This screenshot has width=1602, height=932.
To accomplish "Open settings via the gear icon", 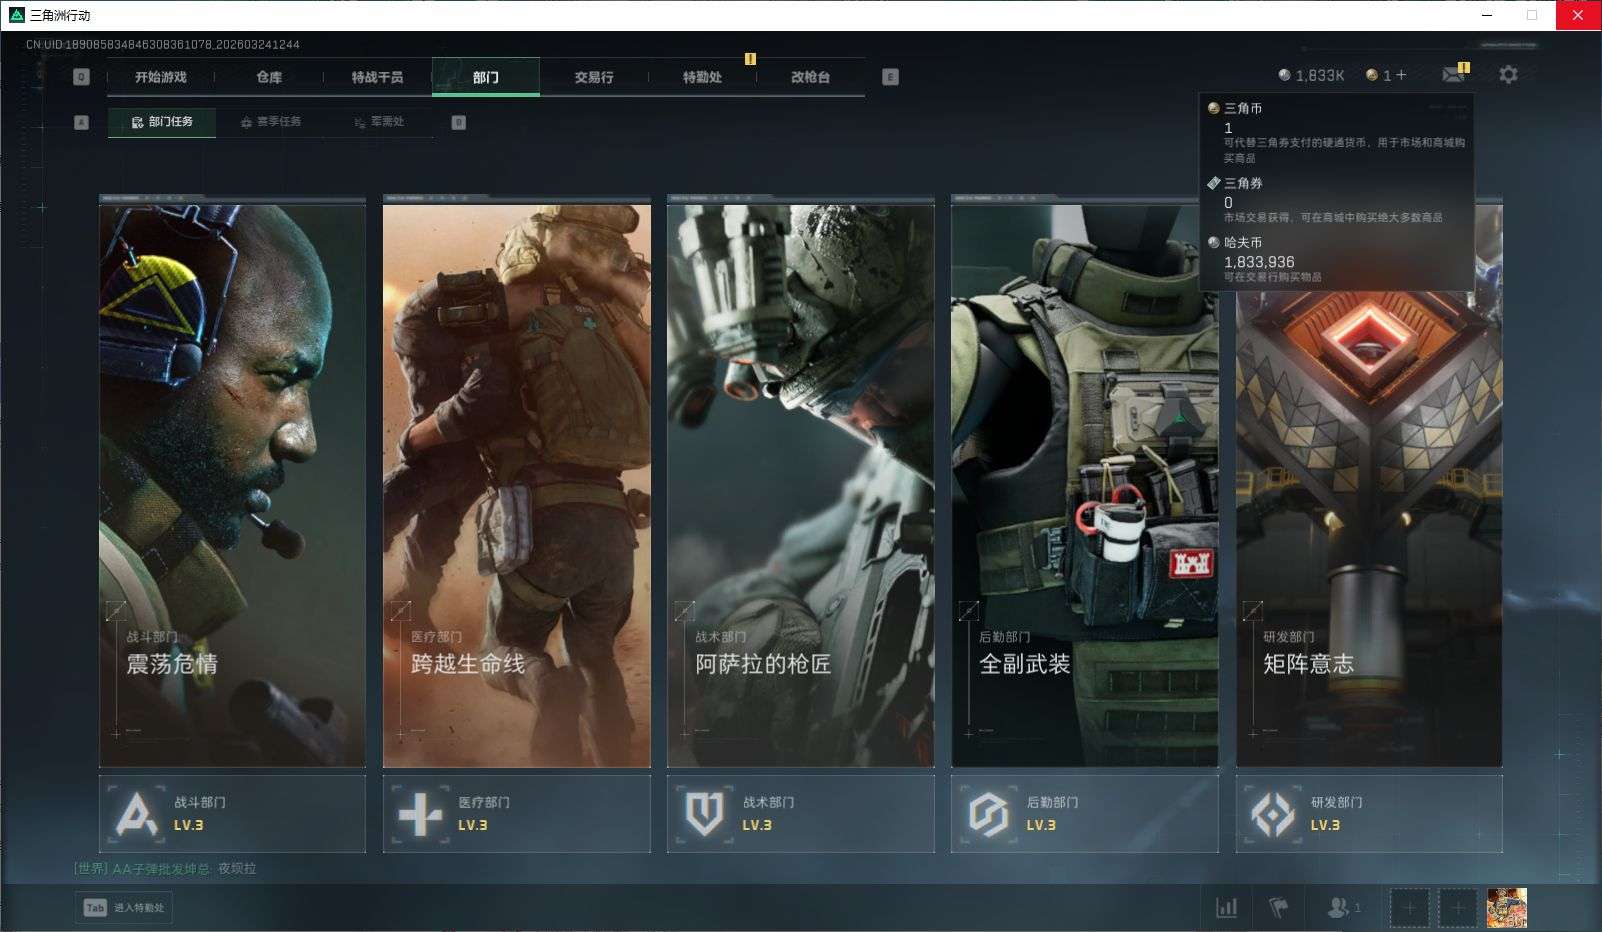I will pyautogui.click(x=1508, y=75).
